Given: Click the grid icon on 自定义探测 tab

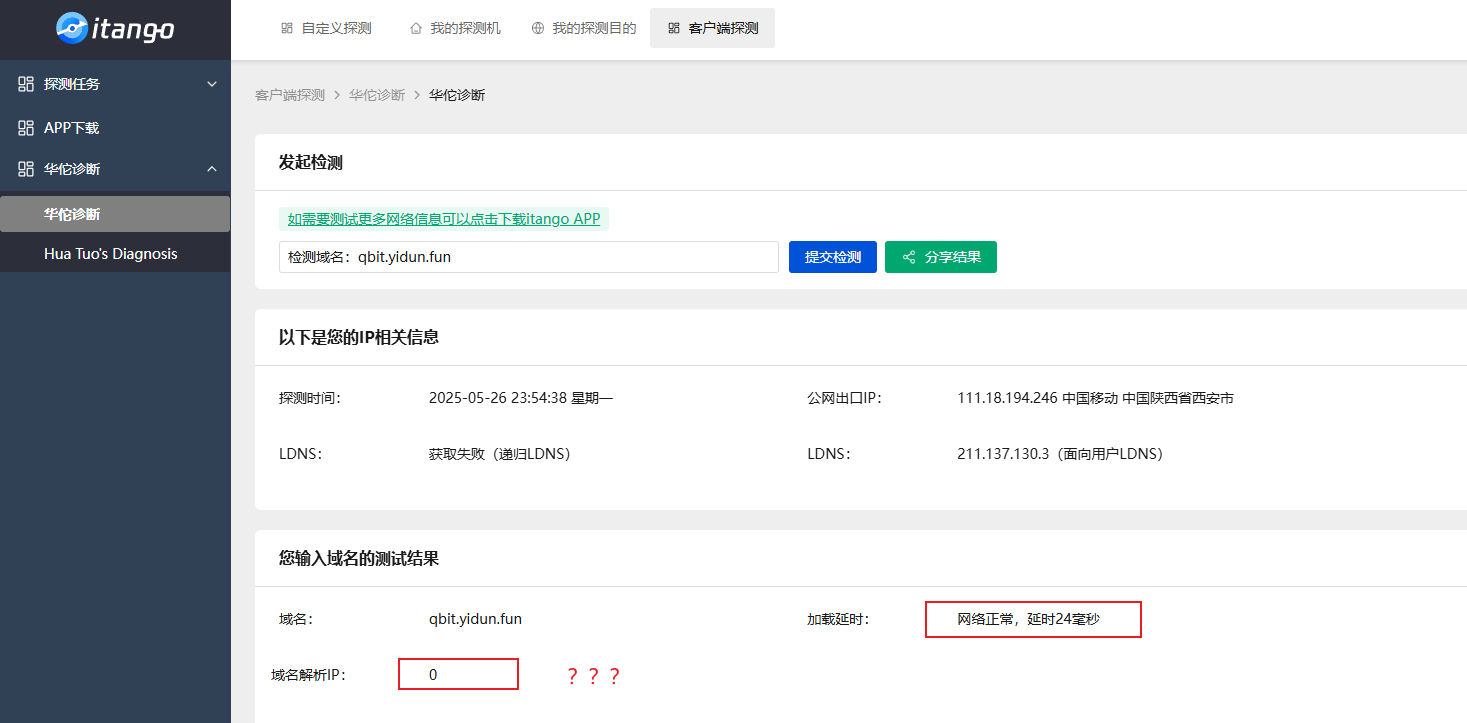Looking at the screenshot, I should point(287,28).
